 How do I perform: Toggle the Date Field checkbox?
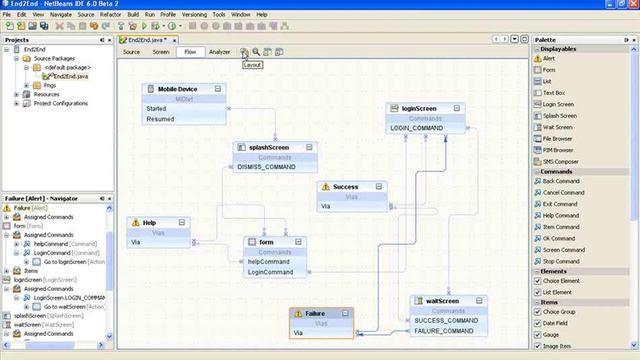point(538,323)
